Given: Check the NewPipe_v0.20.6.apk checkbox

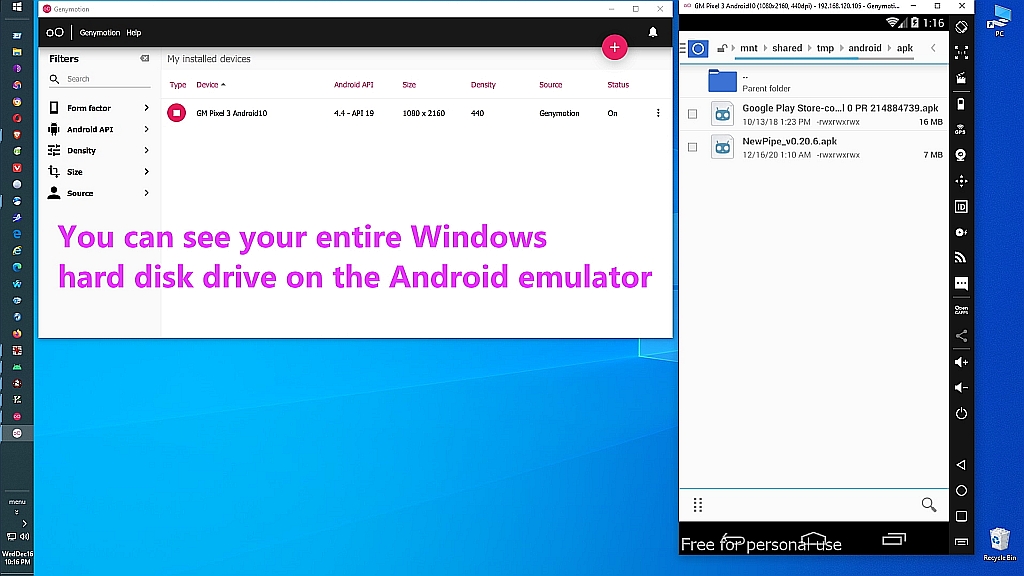Looking at the screenshot, I should point(692,147).
